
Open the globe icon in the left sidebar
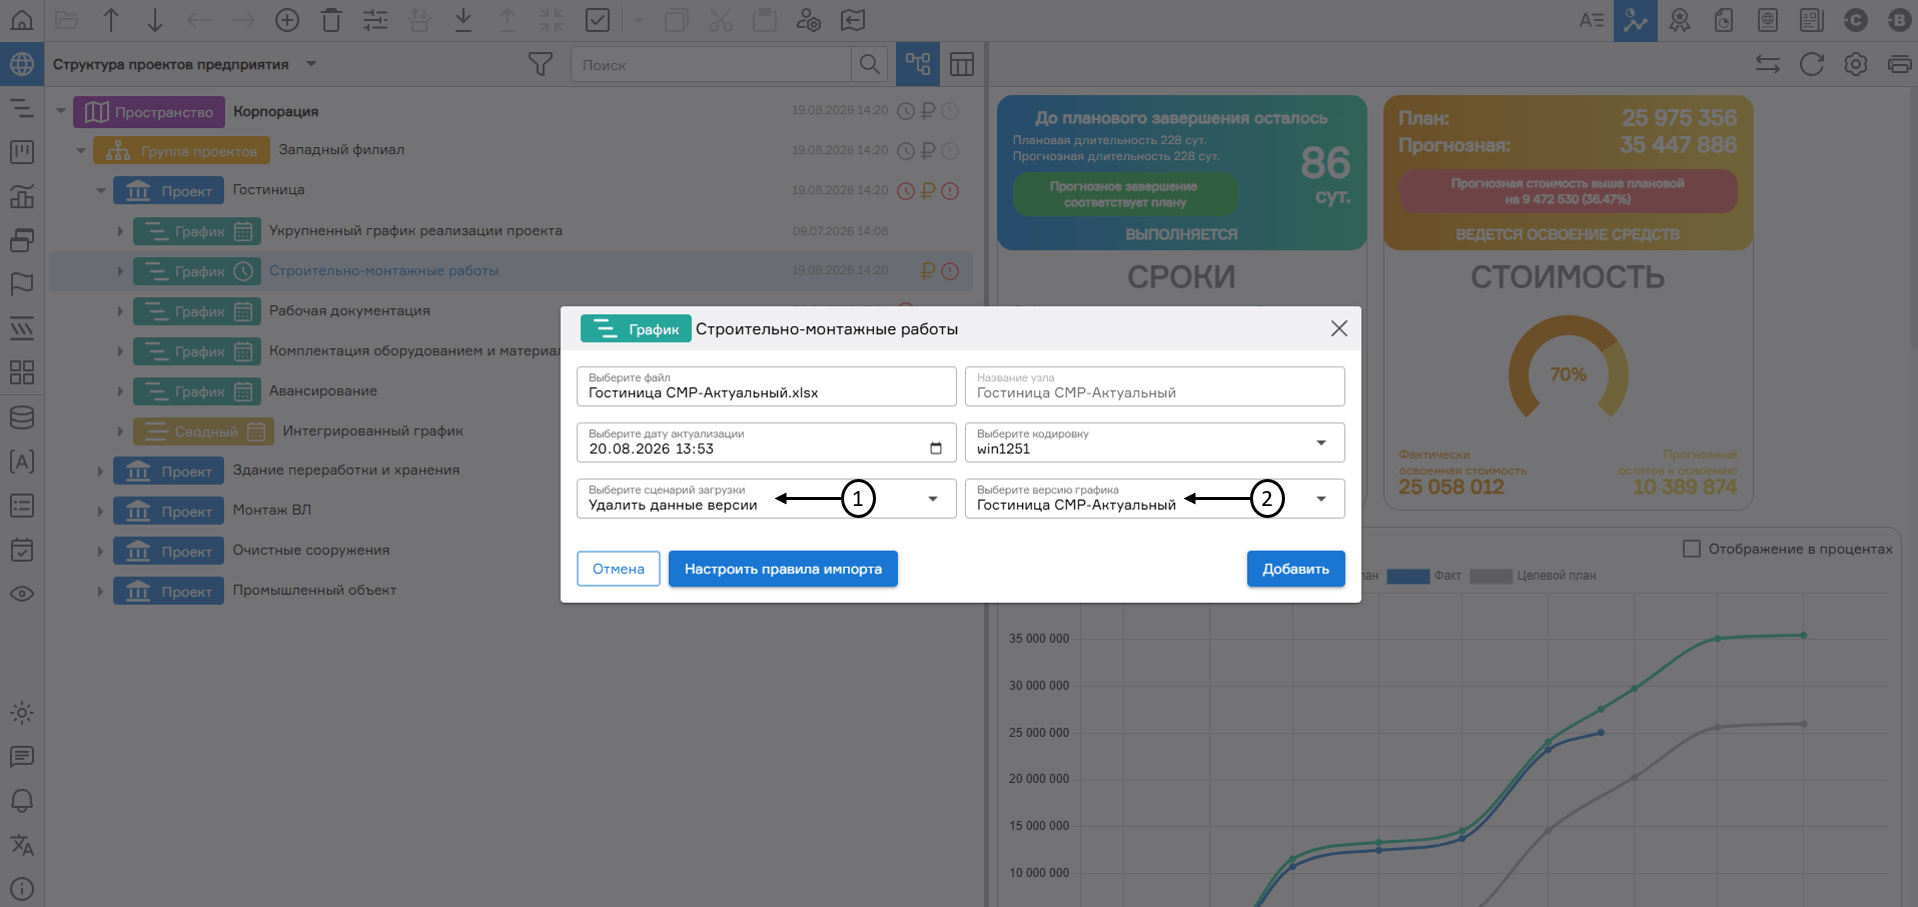(x=22, y=64)
